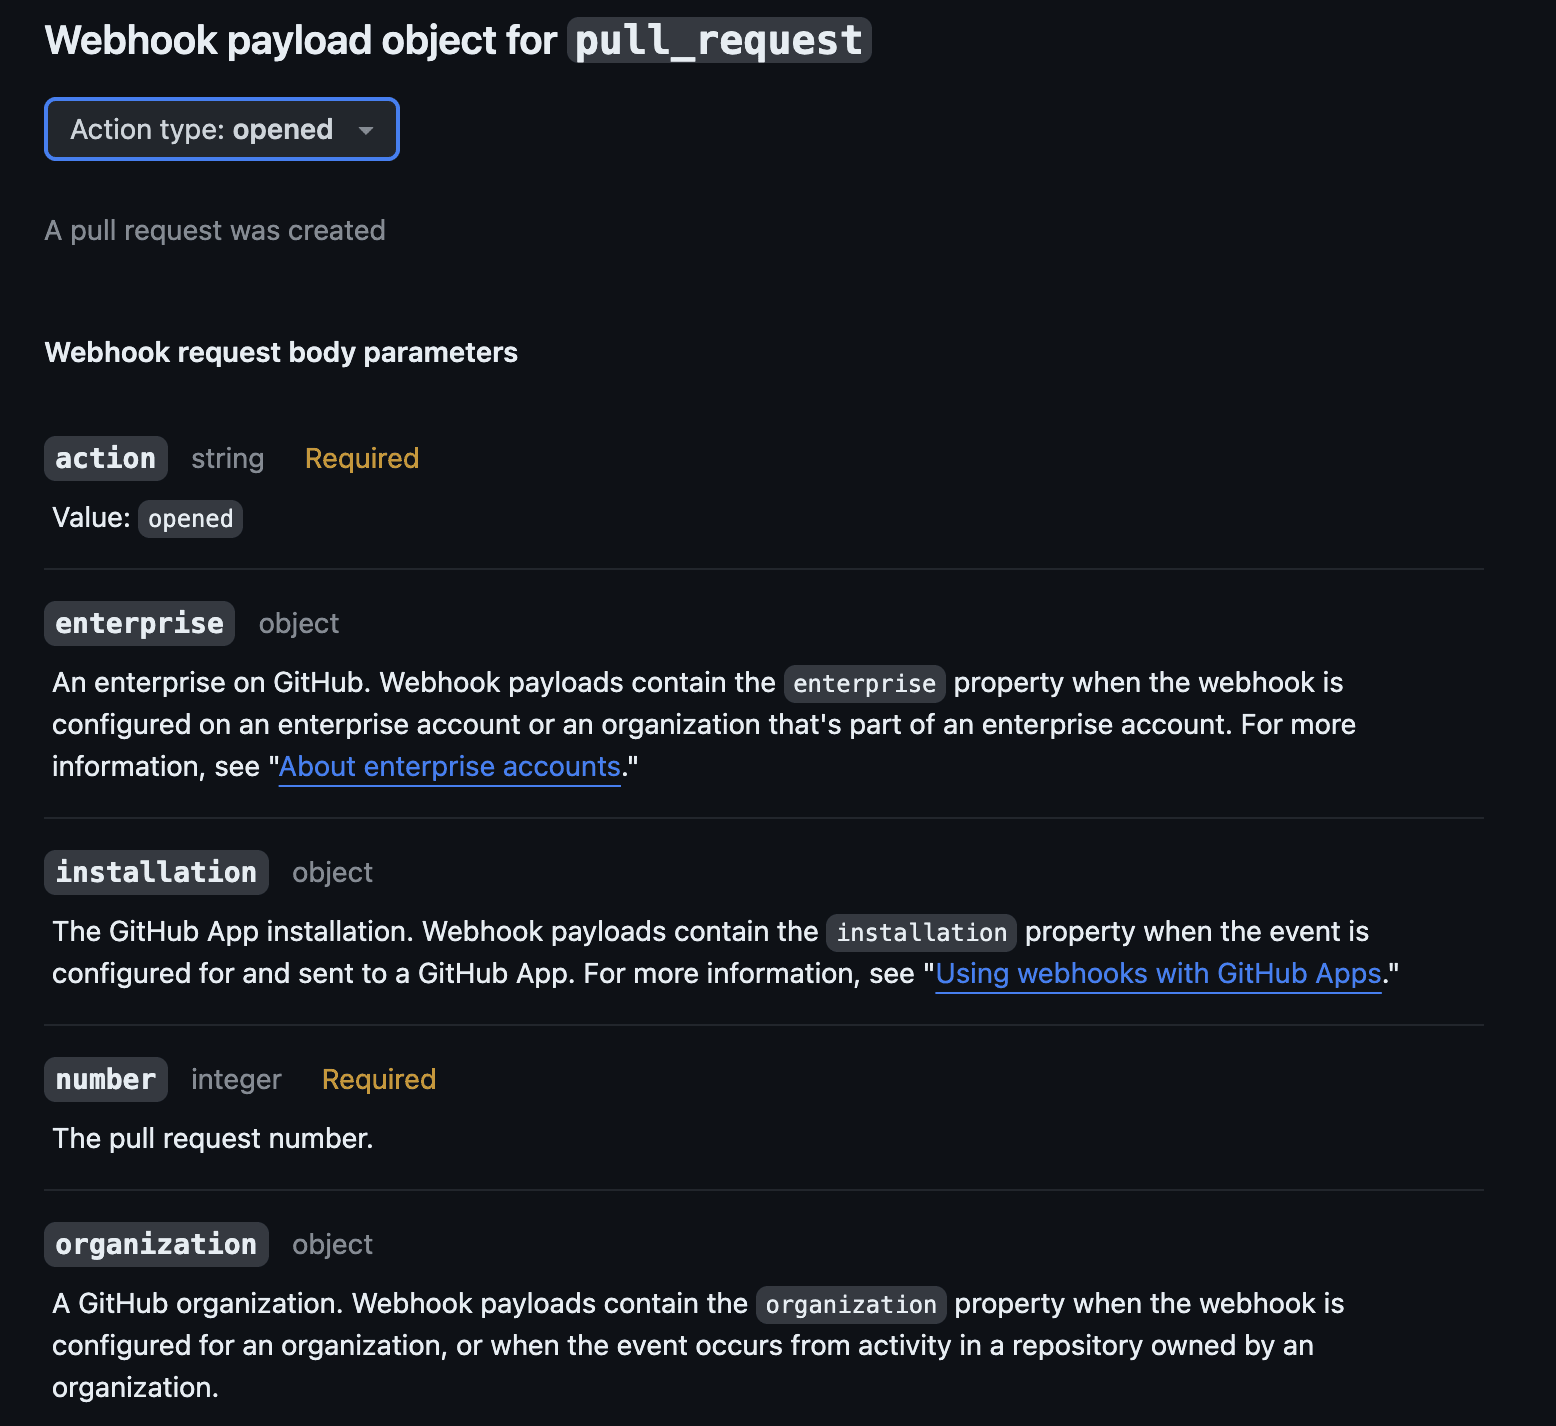
Task: Select the number parameter name
Action: point(106,1080)
